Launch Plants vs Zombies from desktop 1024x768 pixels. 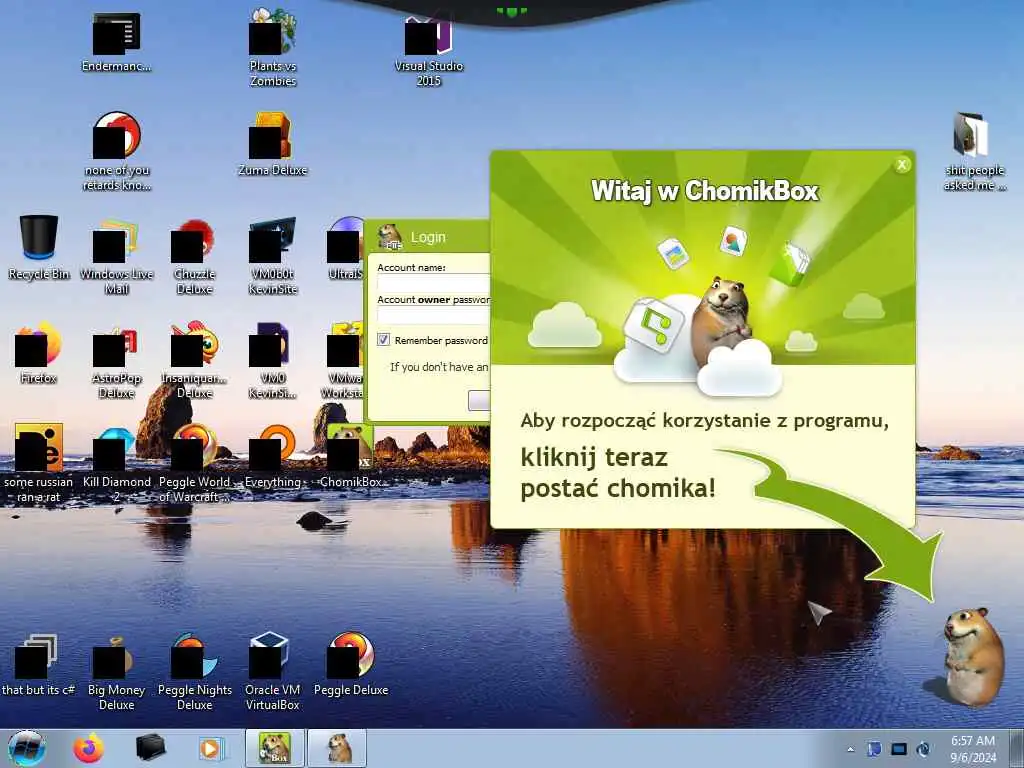tap(272, 47)
